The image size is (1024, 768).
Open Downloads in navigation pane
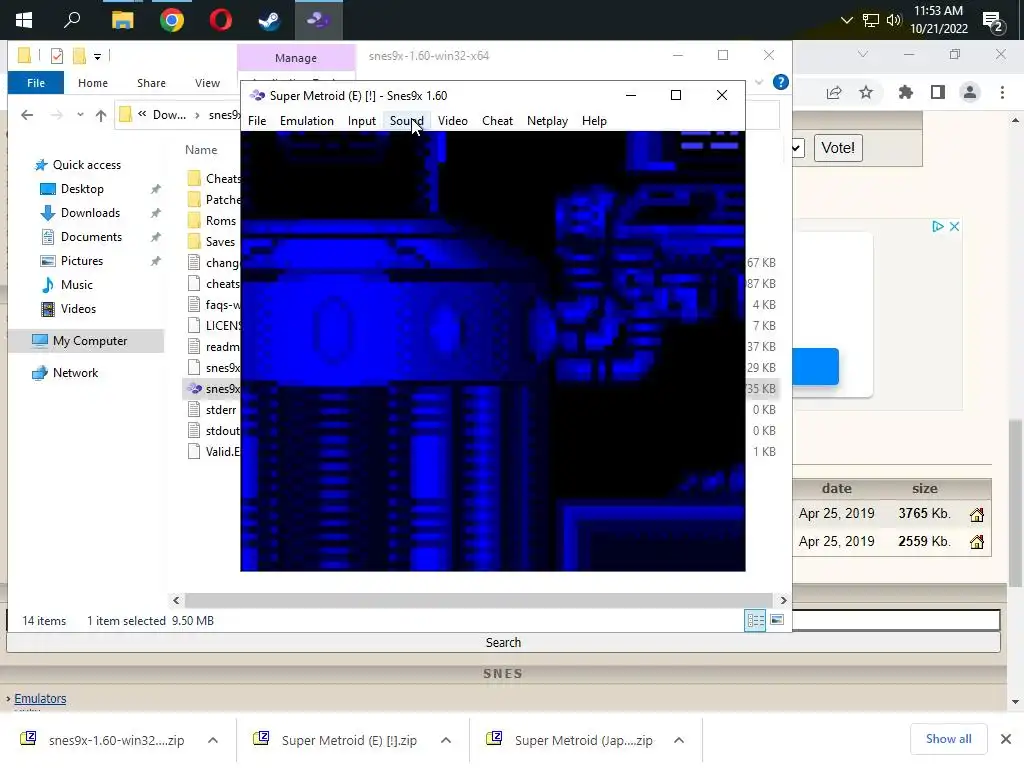[x=90, y=213]
